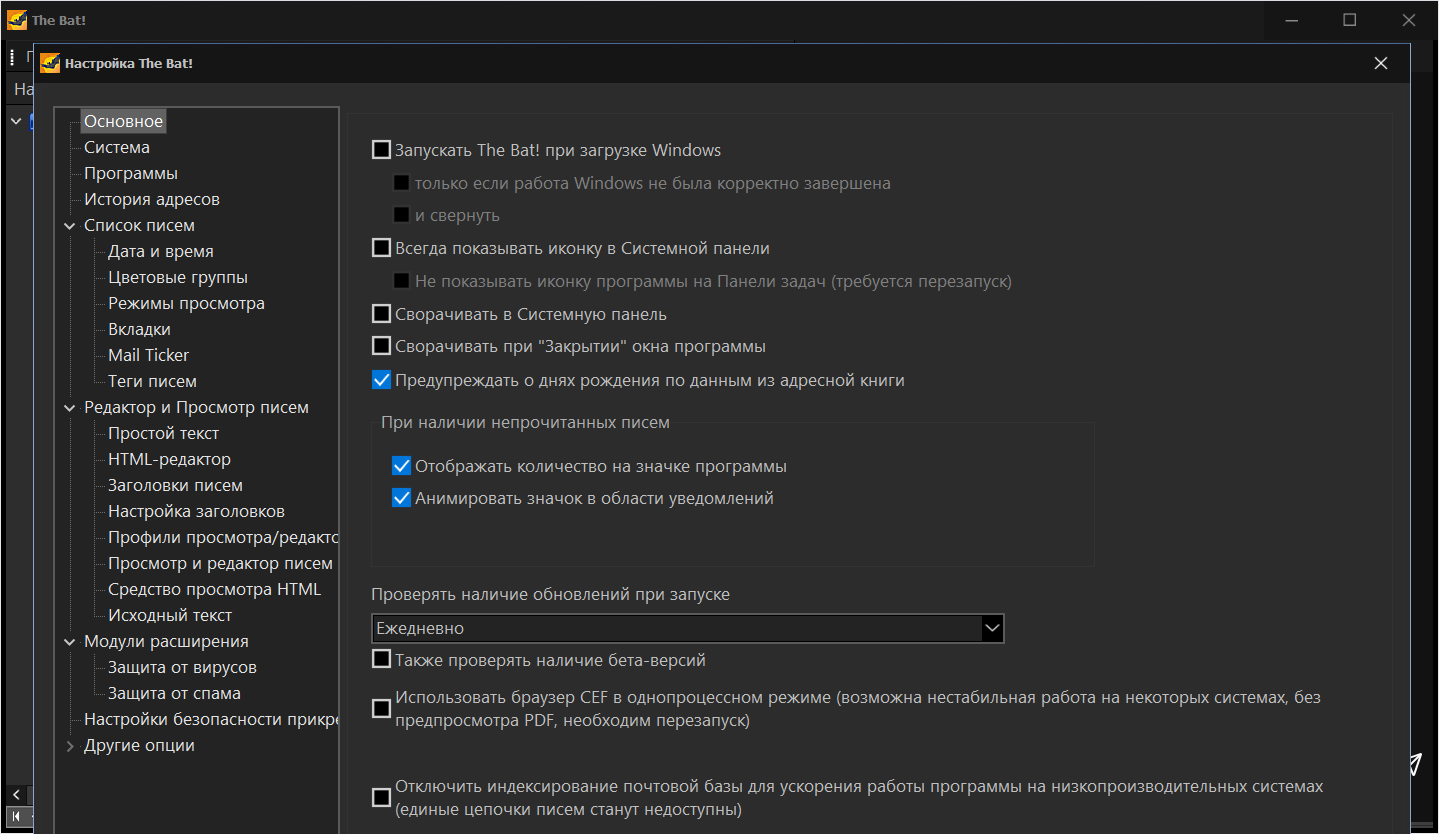Select Список писем tree item
Screen dimensions: 1439x834
click(x=139, y=225)
